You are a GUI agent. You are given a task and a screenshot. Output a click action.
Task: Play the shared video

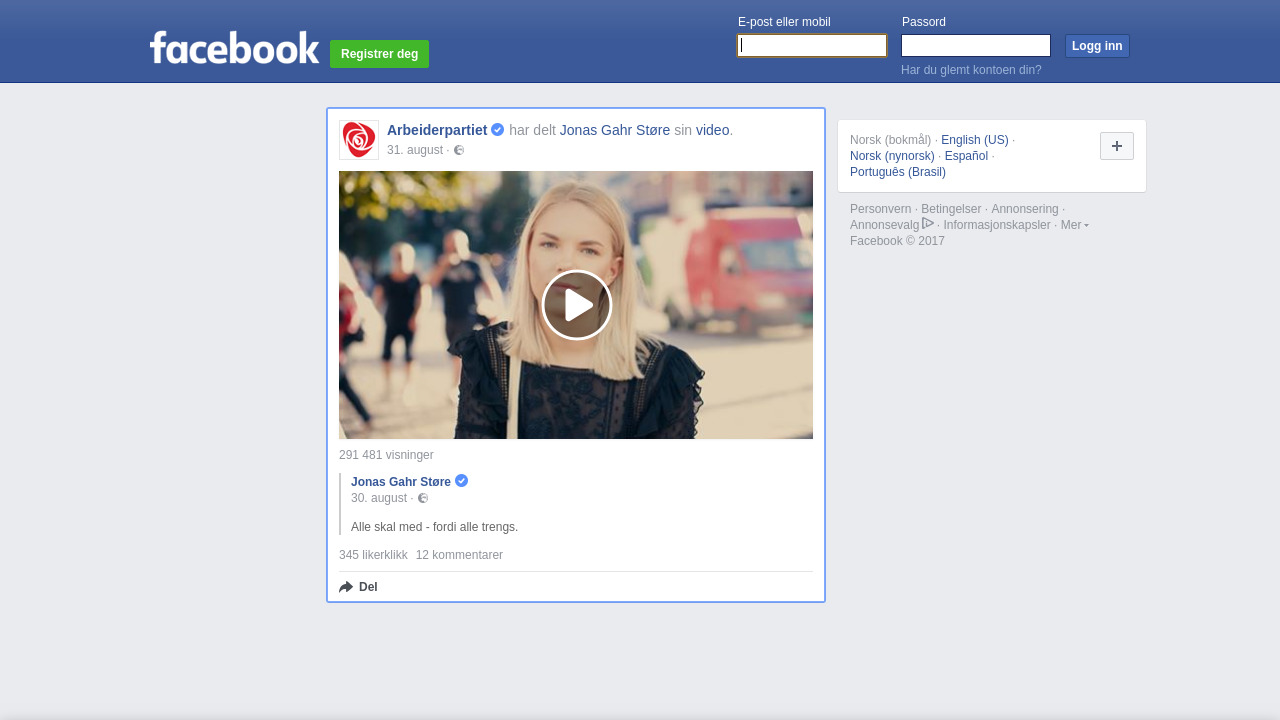tap(576, 305)
